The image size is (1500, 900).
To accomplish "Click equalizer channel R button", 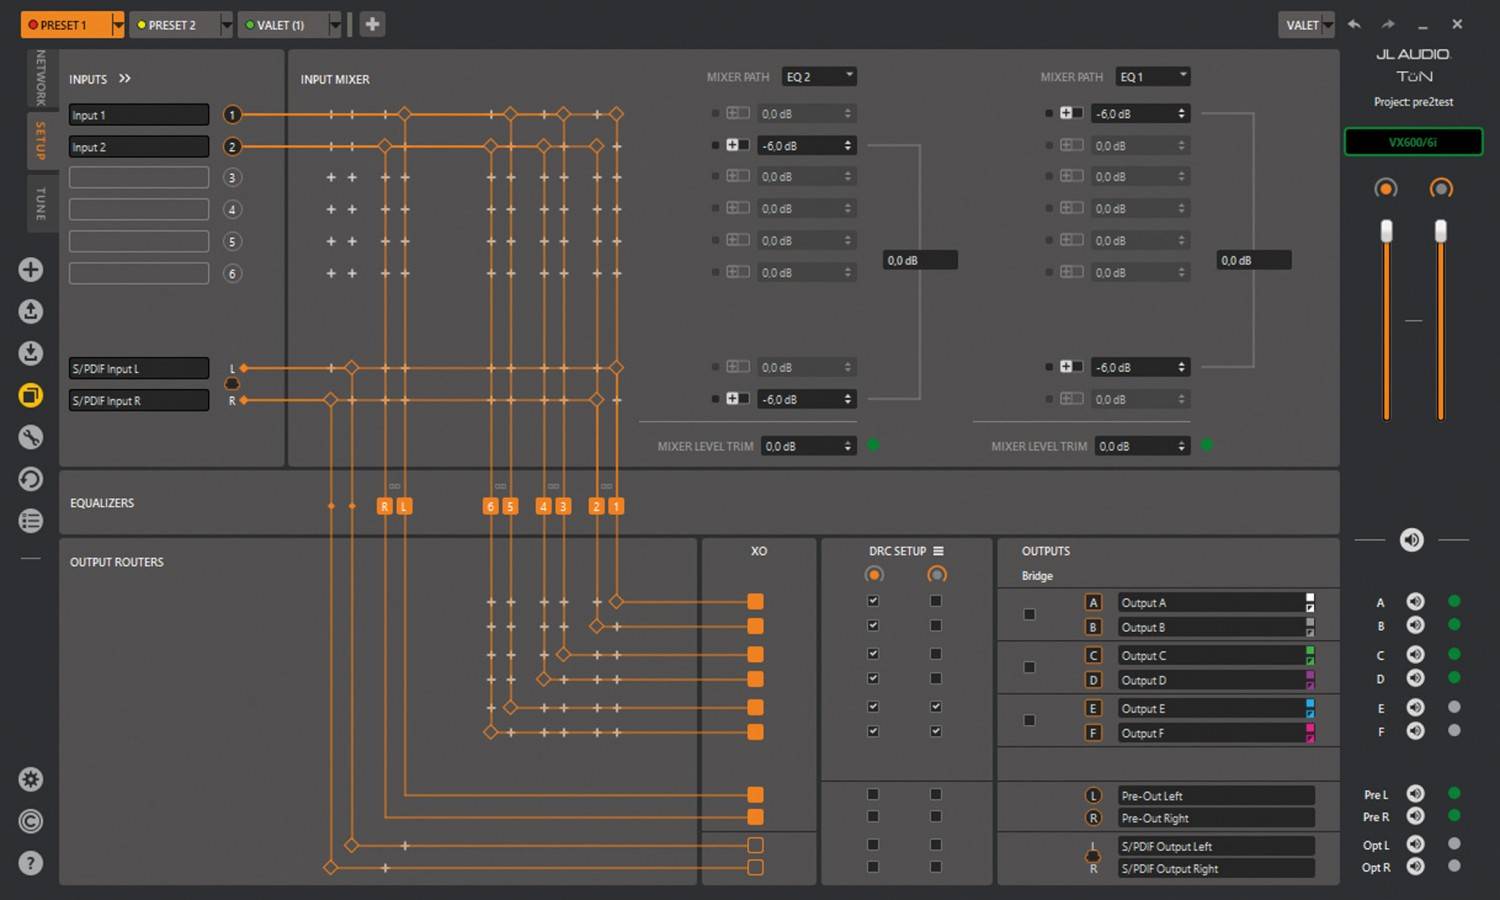I will (x=384, y=506).
